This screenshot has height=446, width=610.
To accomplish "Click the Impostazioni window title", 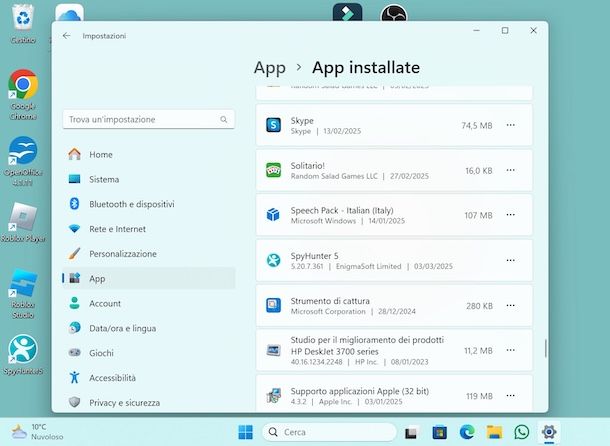I will coord(104,36).
